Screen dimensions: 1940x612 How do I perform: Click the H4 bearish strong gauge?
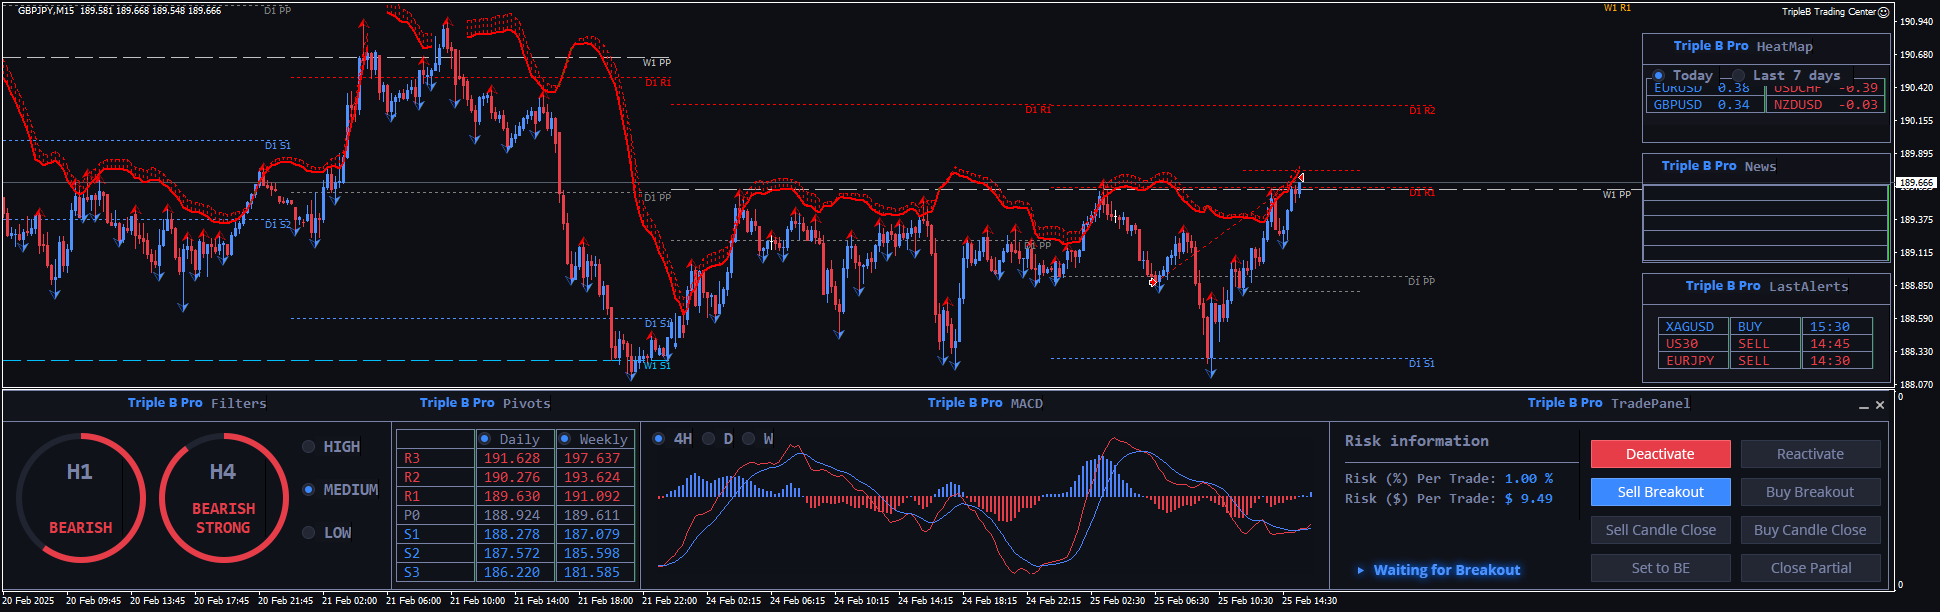(x=223, y=497)
